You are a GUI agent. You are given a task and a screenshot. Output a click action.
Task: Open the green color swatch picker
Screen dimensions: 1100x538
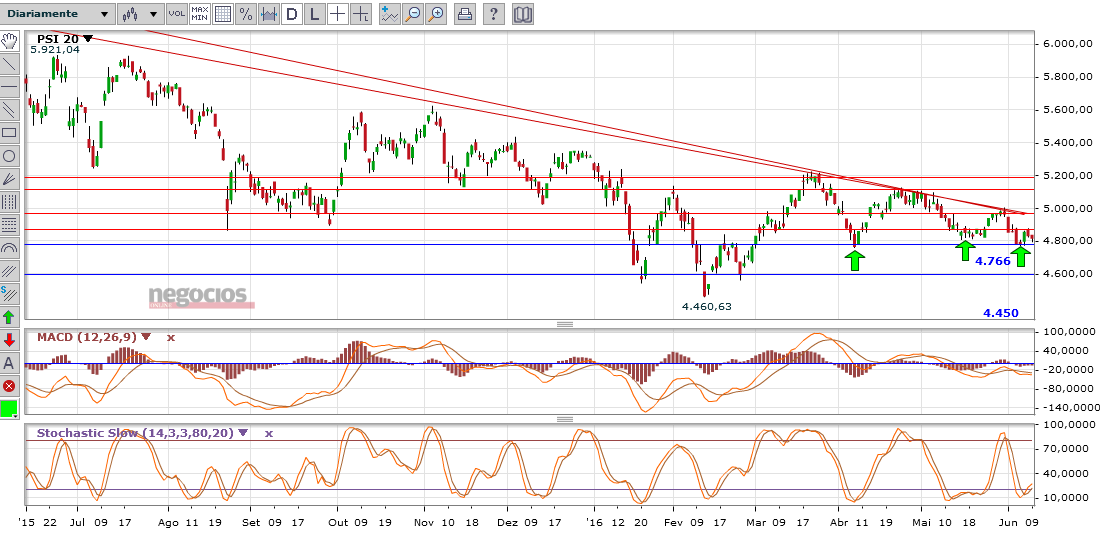(x=10, y=409)
